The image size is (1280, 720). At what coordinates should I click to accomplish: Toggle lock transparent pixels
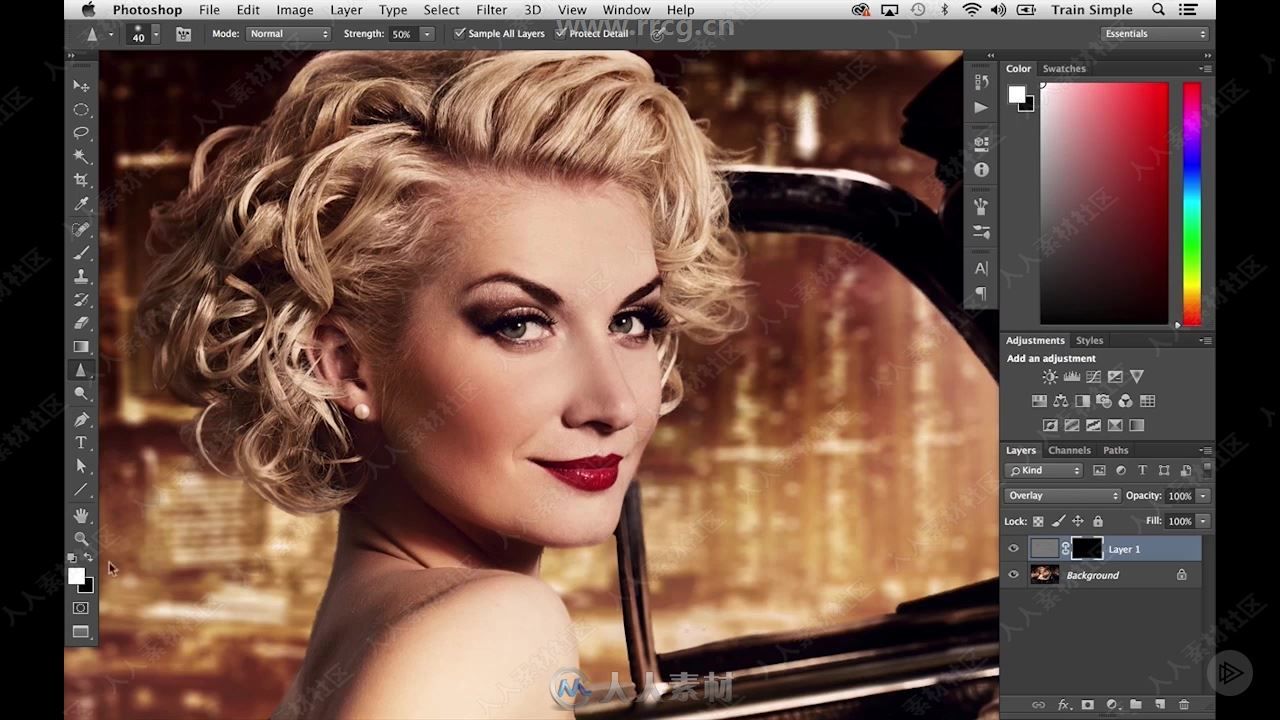coord(1038,521)
